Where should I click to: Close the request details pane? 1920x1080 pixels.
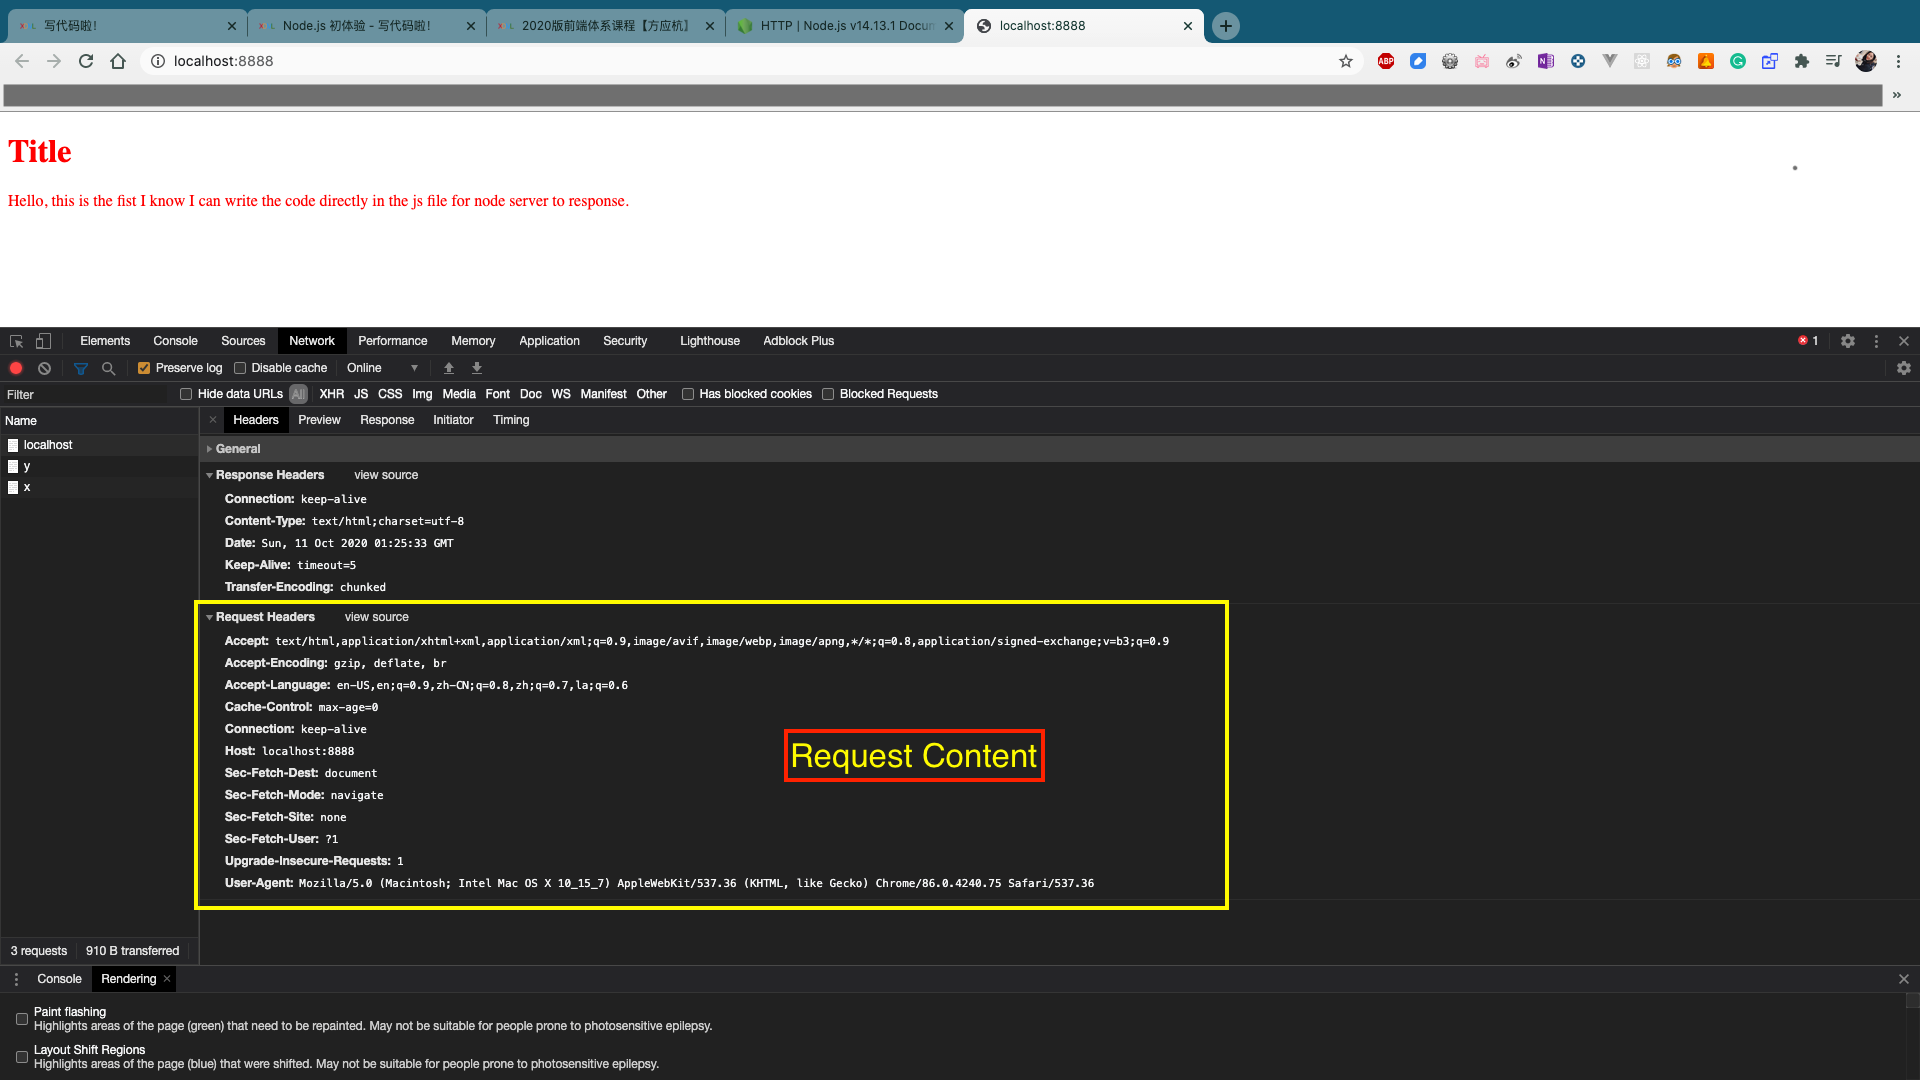[213, 420]
